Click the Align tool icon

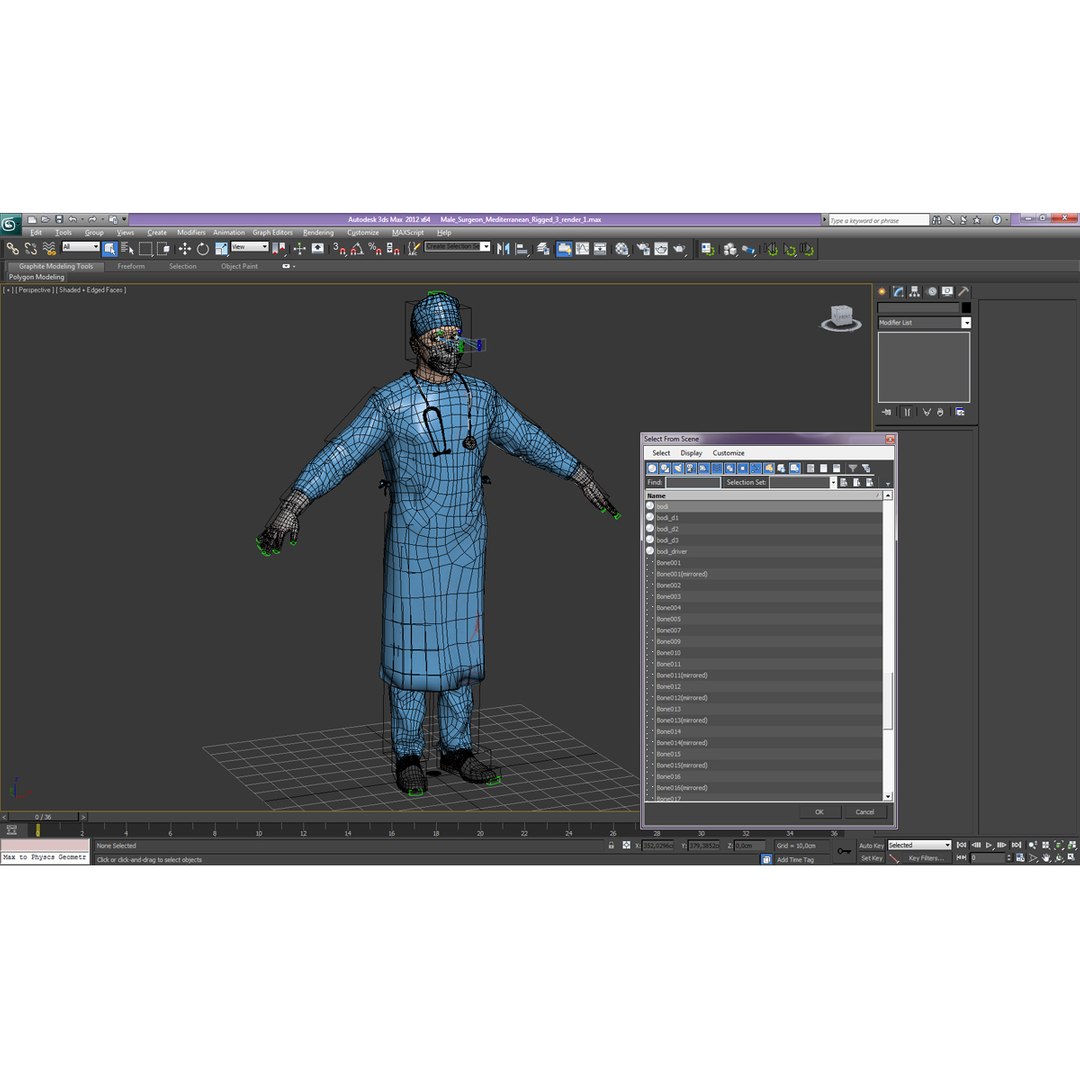tap(522, 249)
